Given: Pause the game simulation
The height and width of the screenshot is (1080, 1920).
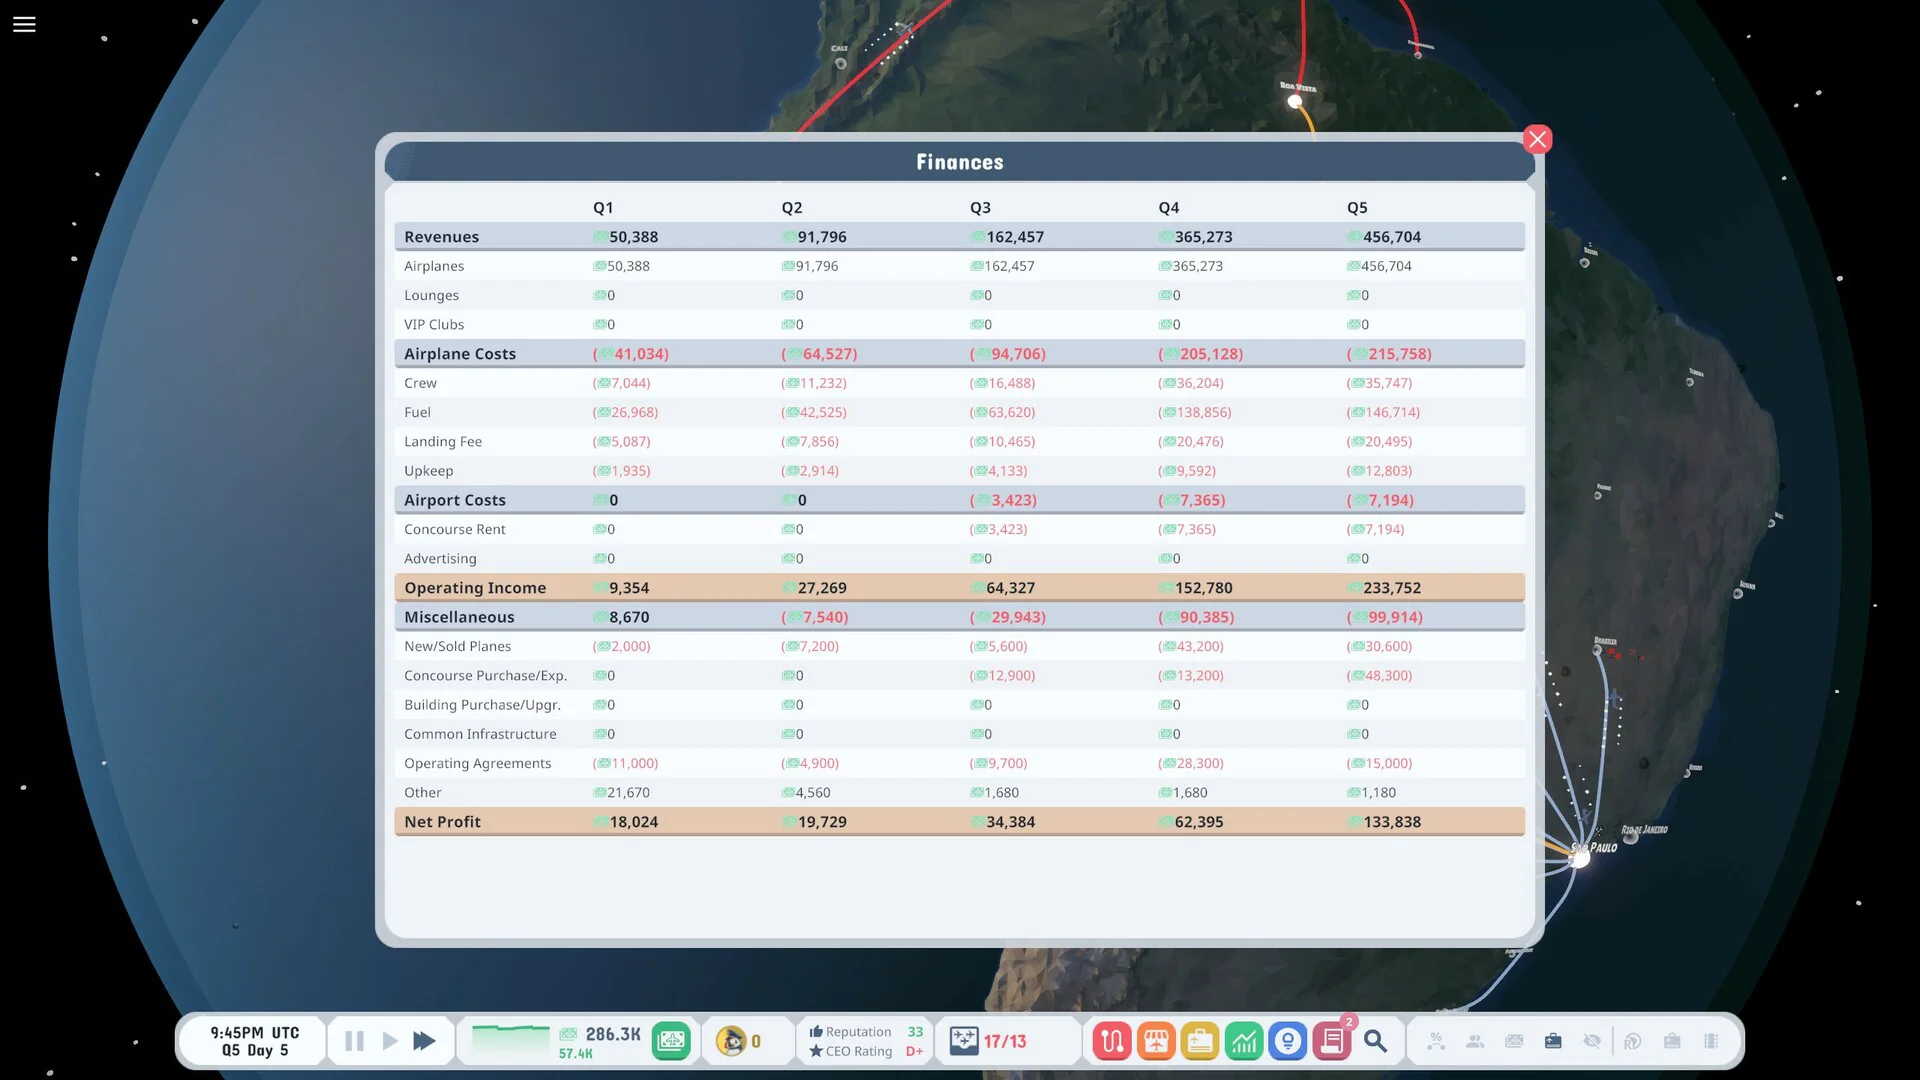Looking at the screenshot, I should pos(353,1040).
